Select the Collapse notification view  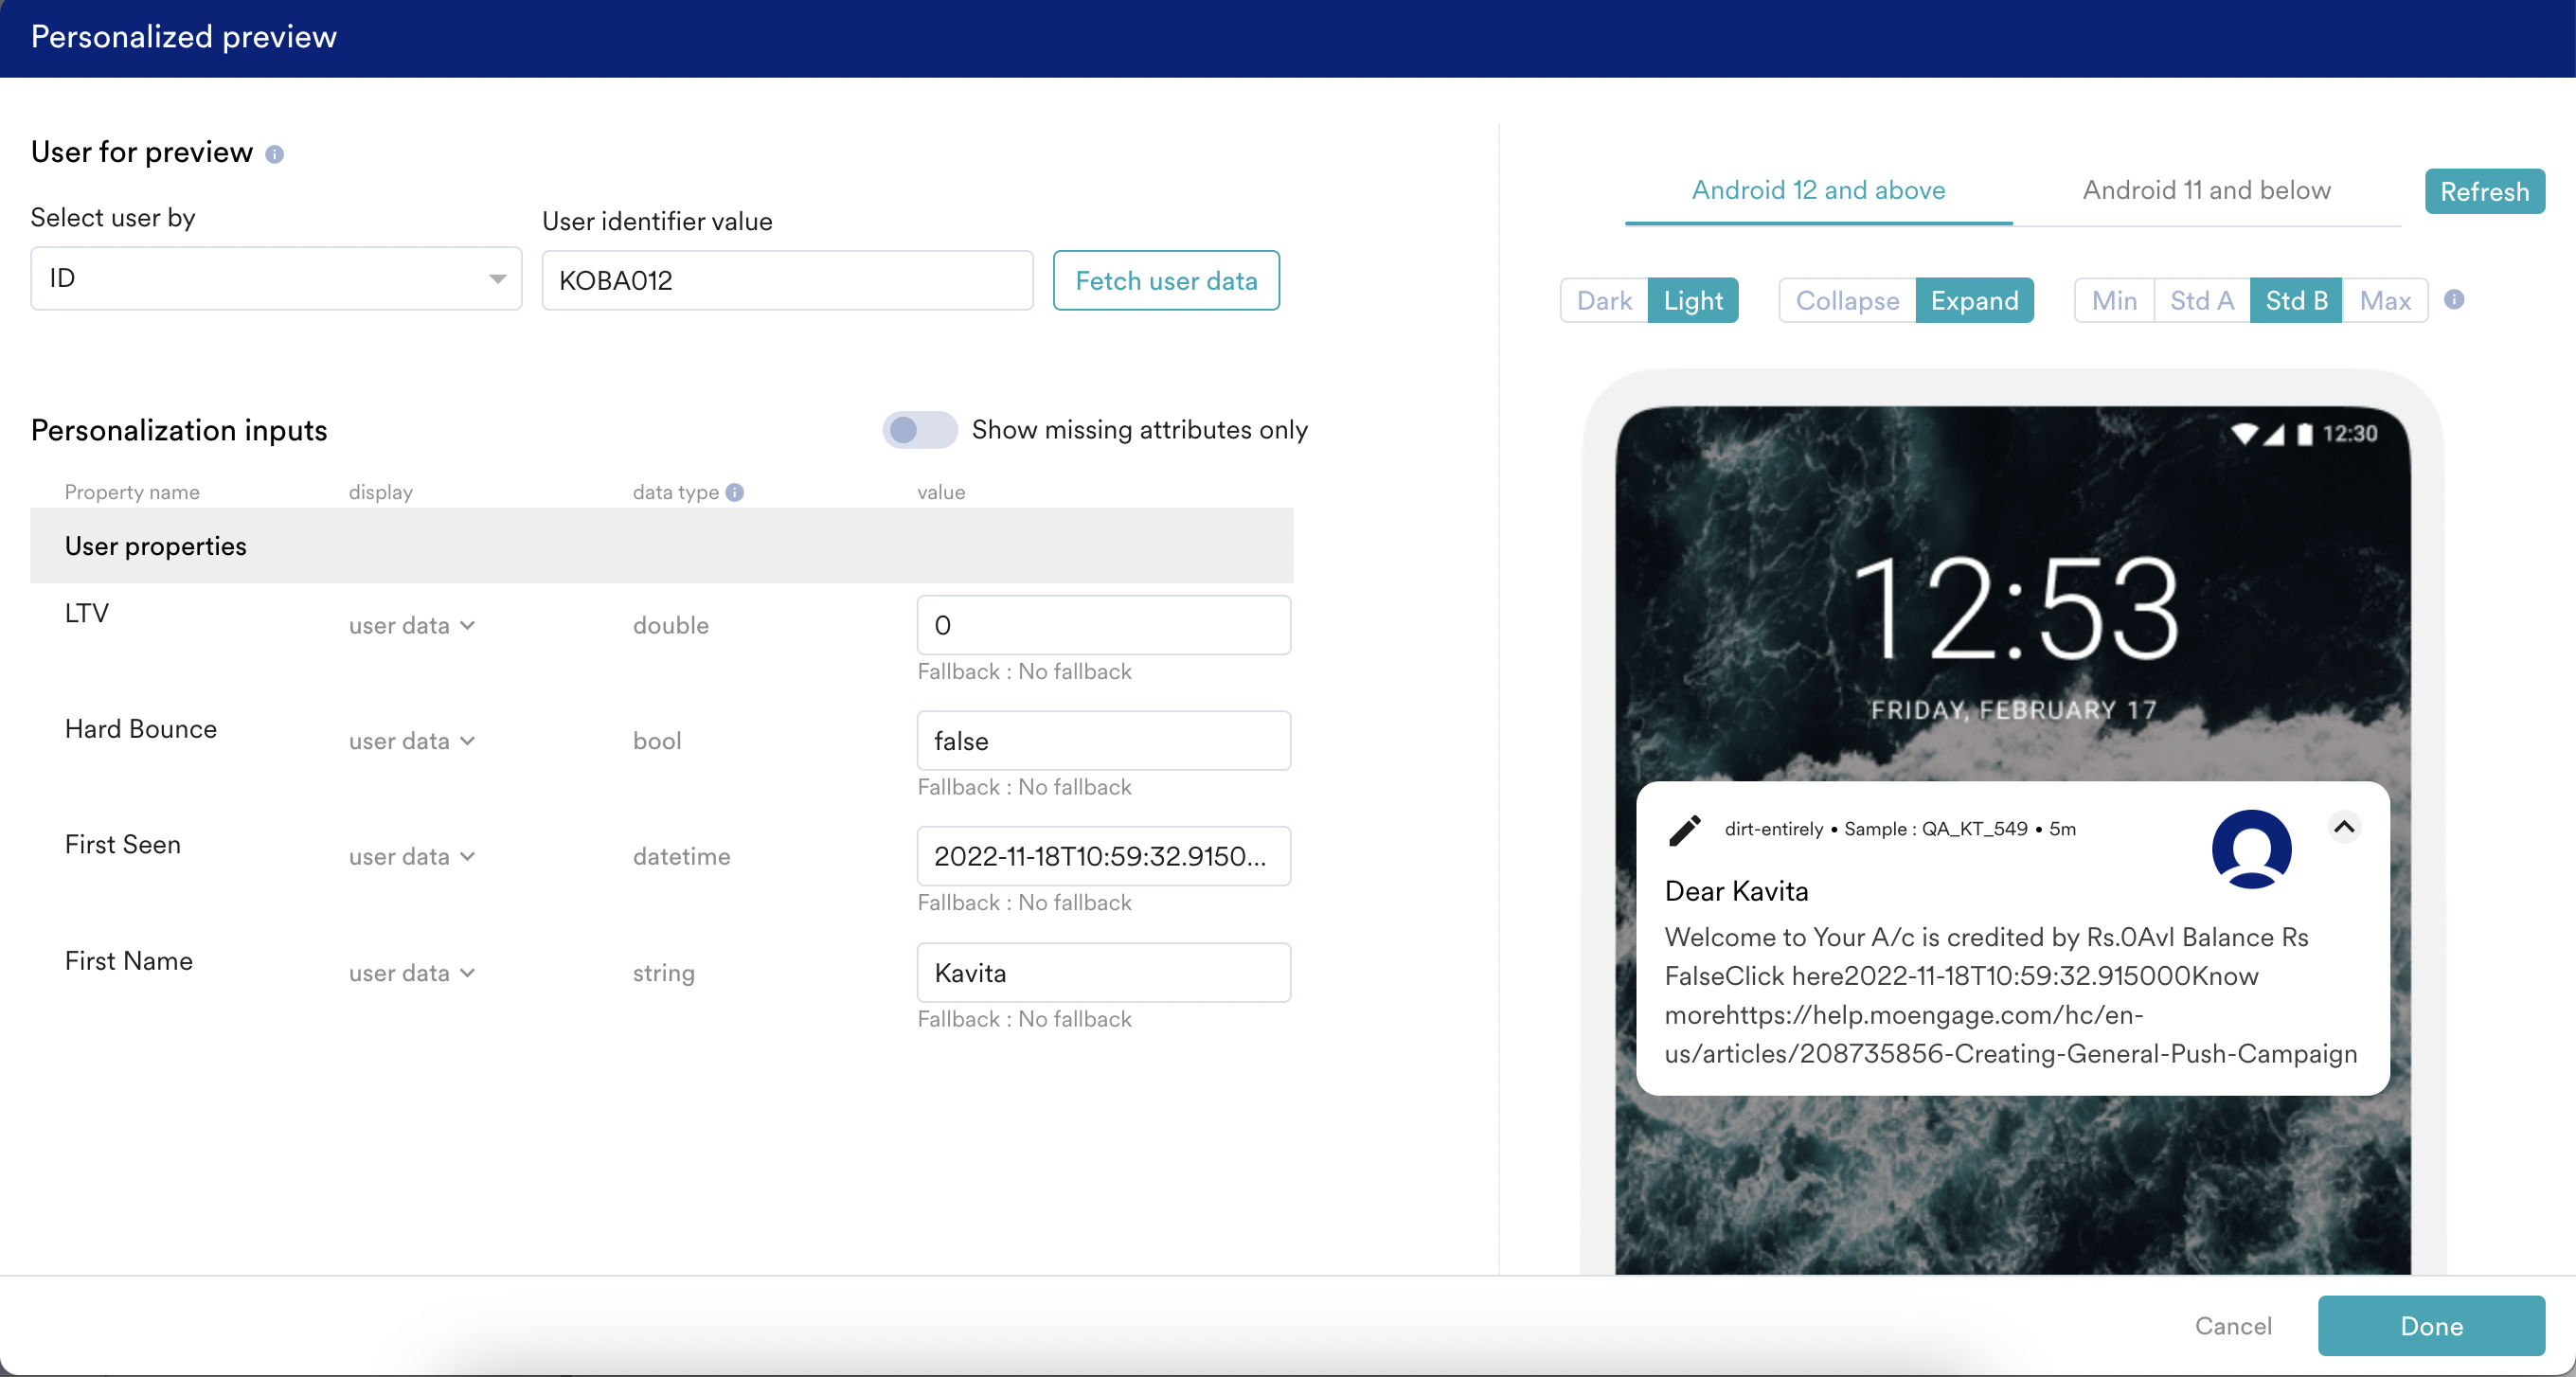(1846, 300)
